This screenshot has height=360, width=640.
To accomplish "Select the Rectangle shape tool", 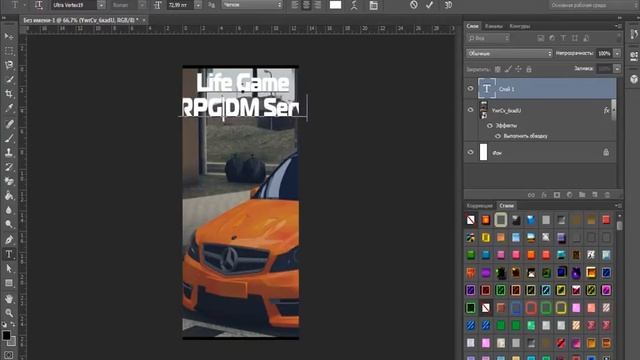I will click(x=9, y=283).
